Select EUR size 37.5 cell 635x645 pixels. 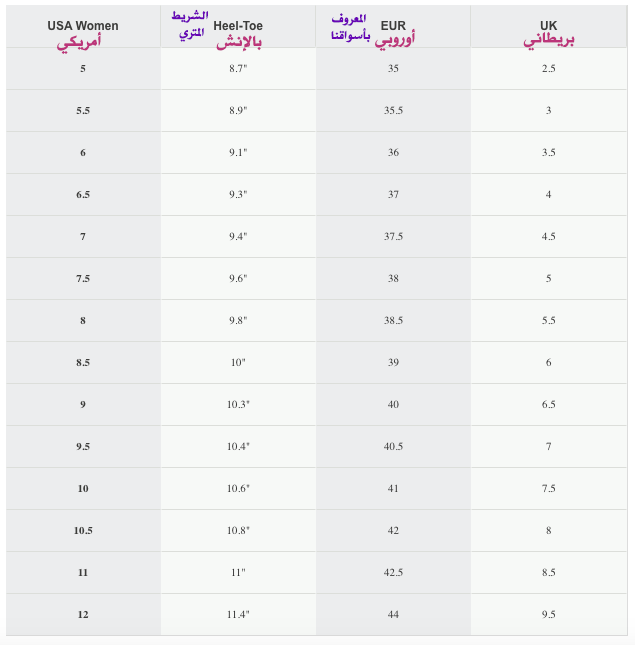(x=393, y=237)
